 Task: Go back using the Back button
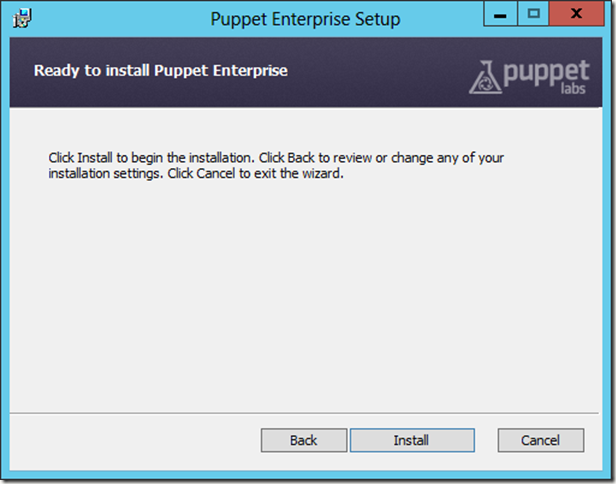[x=303, y=440]
